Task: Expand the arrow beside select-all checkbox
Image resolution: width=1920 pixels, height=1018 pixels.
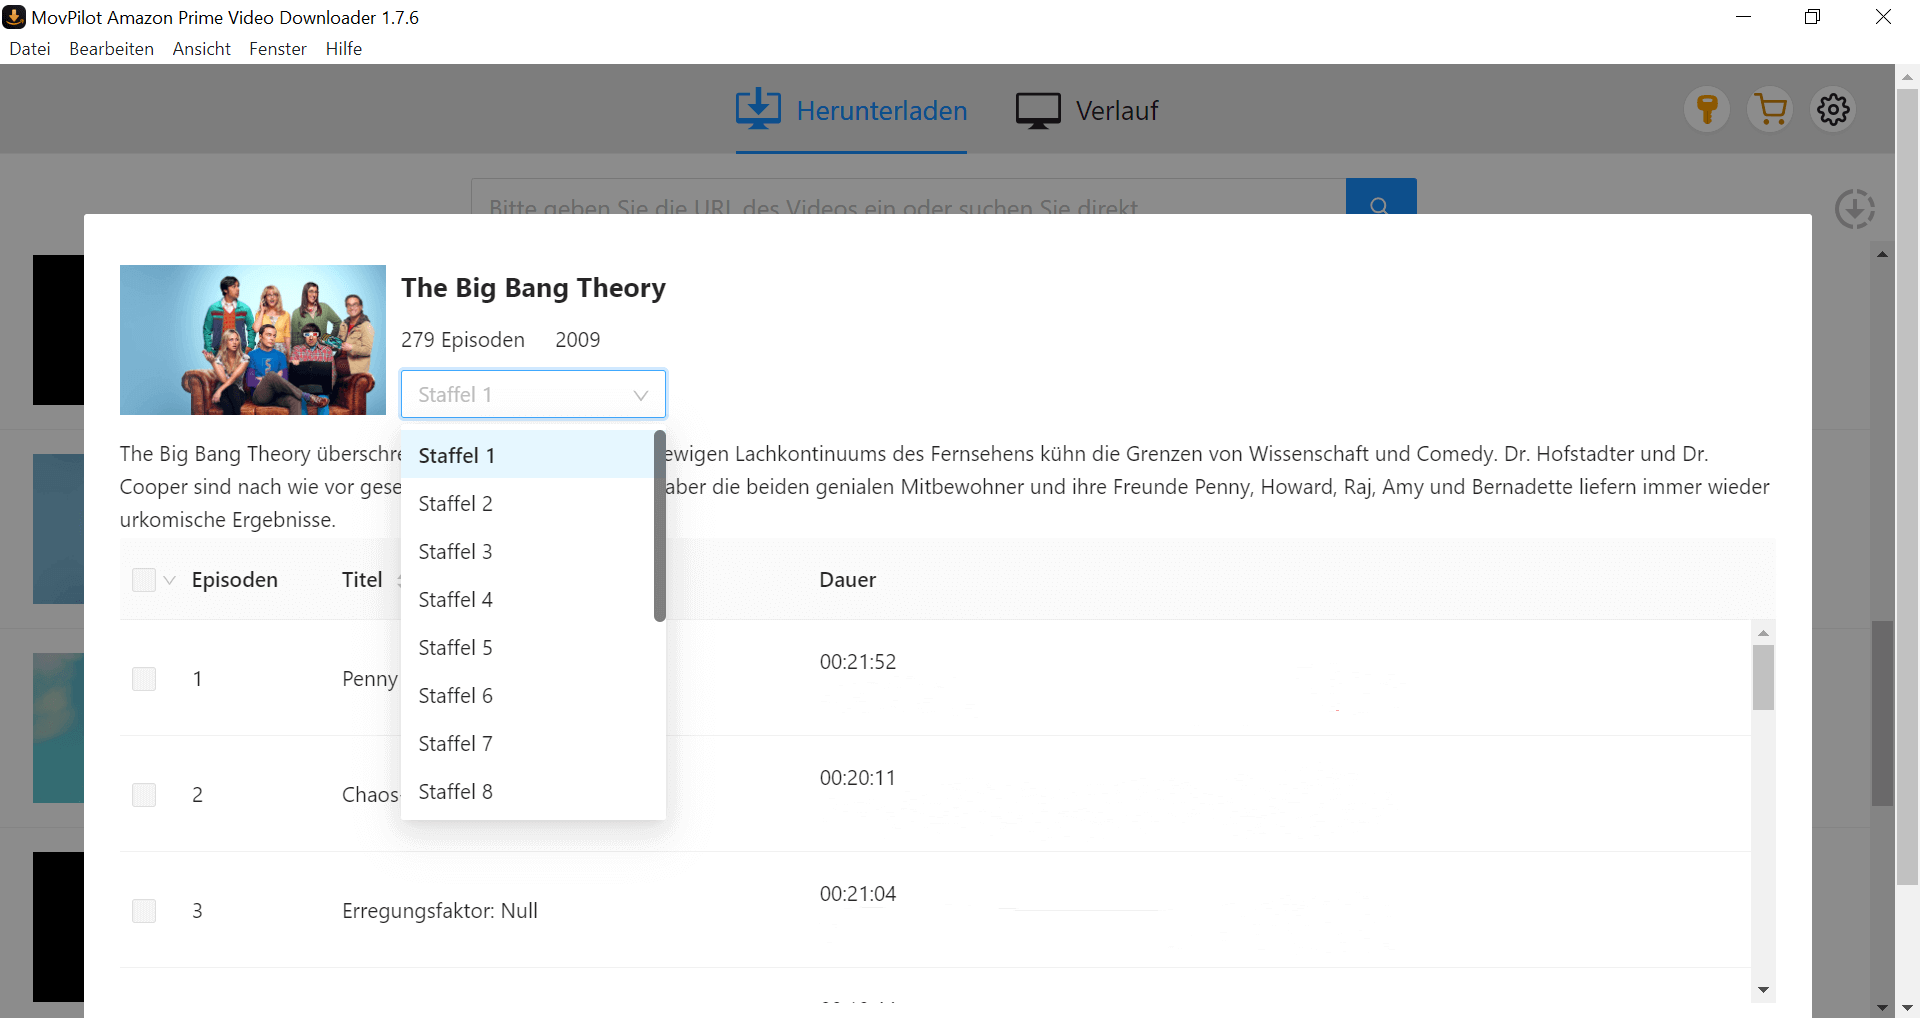Action: tap(170, 580)
